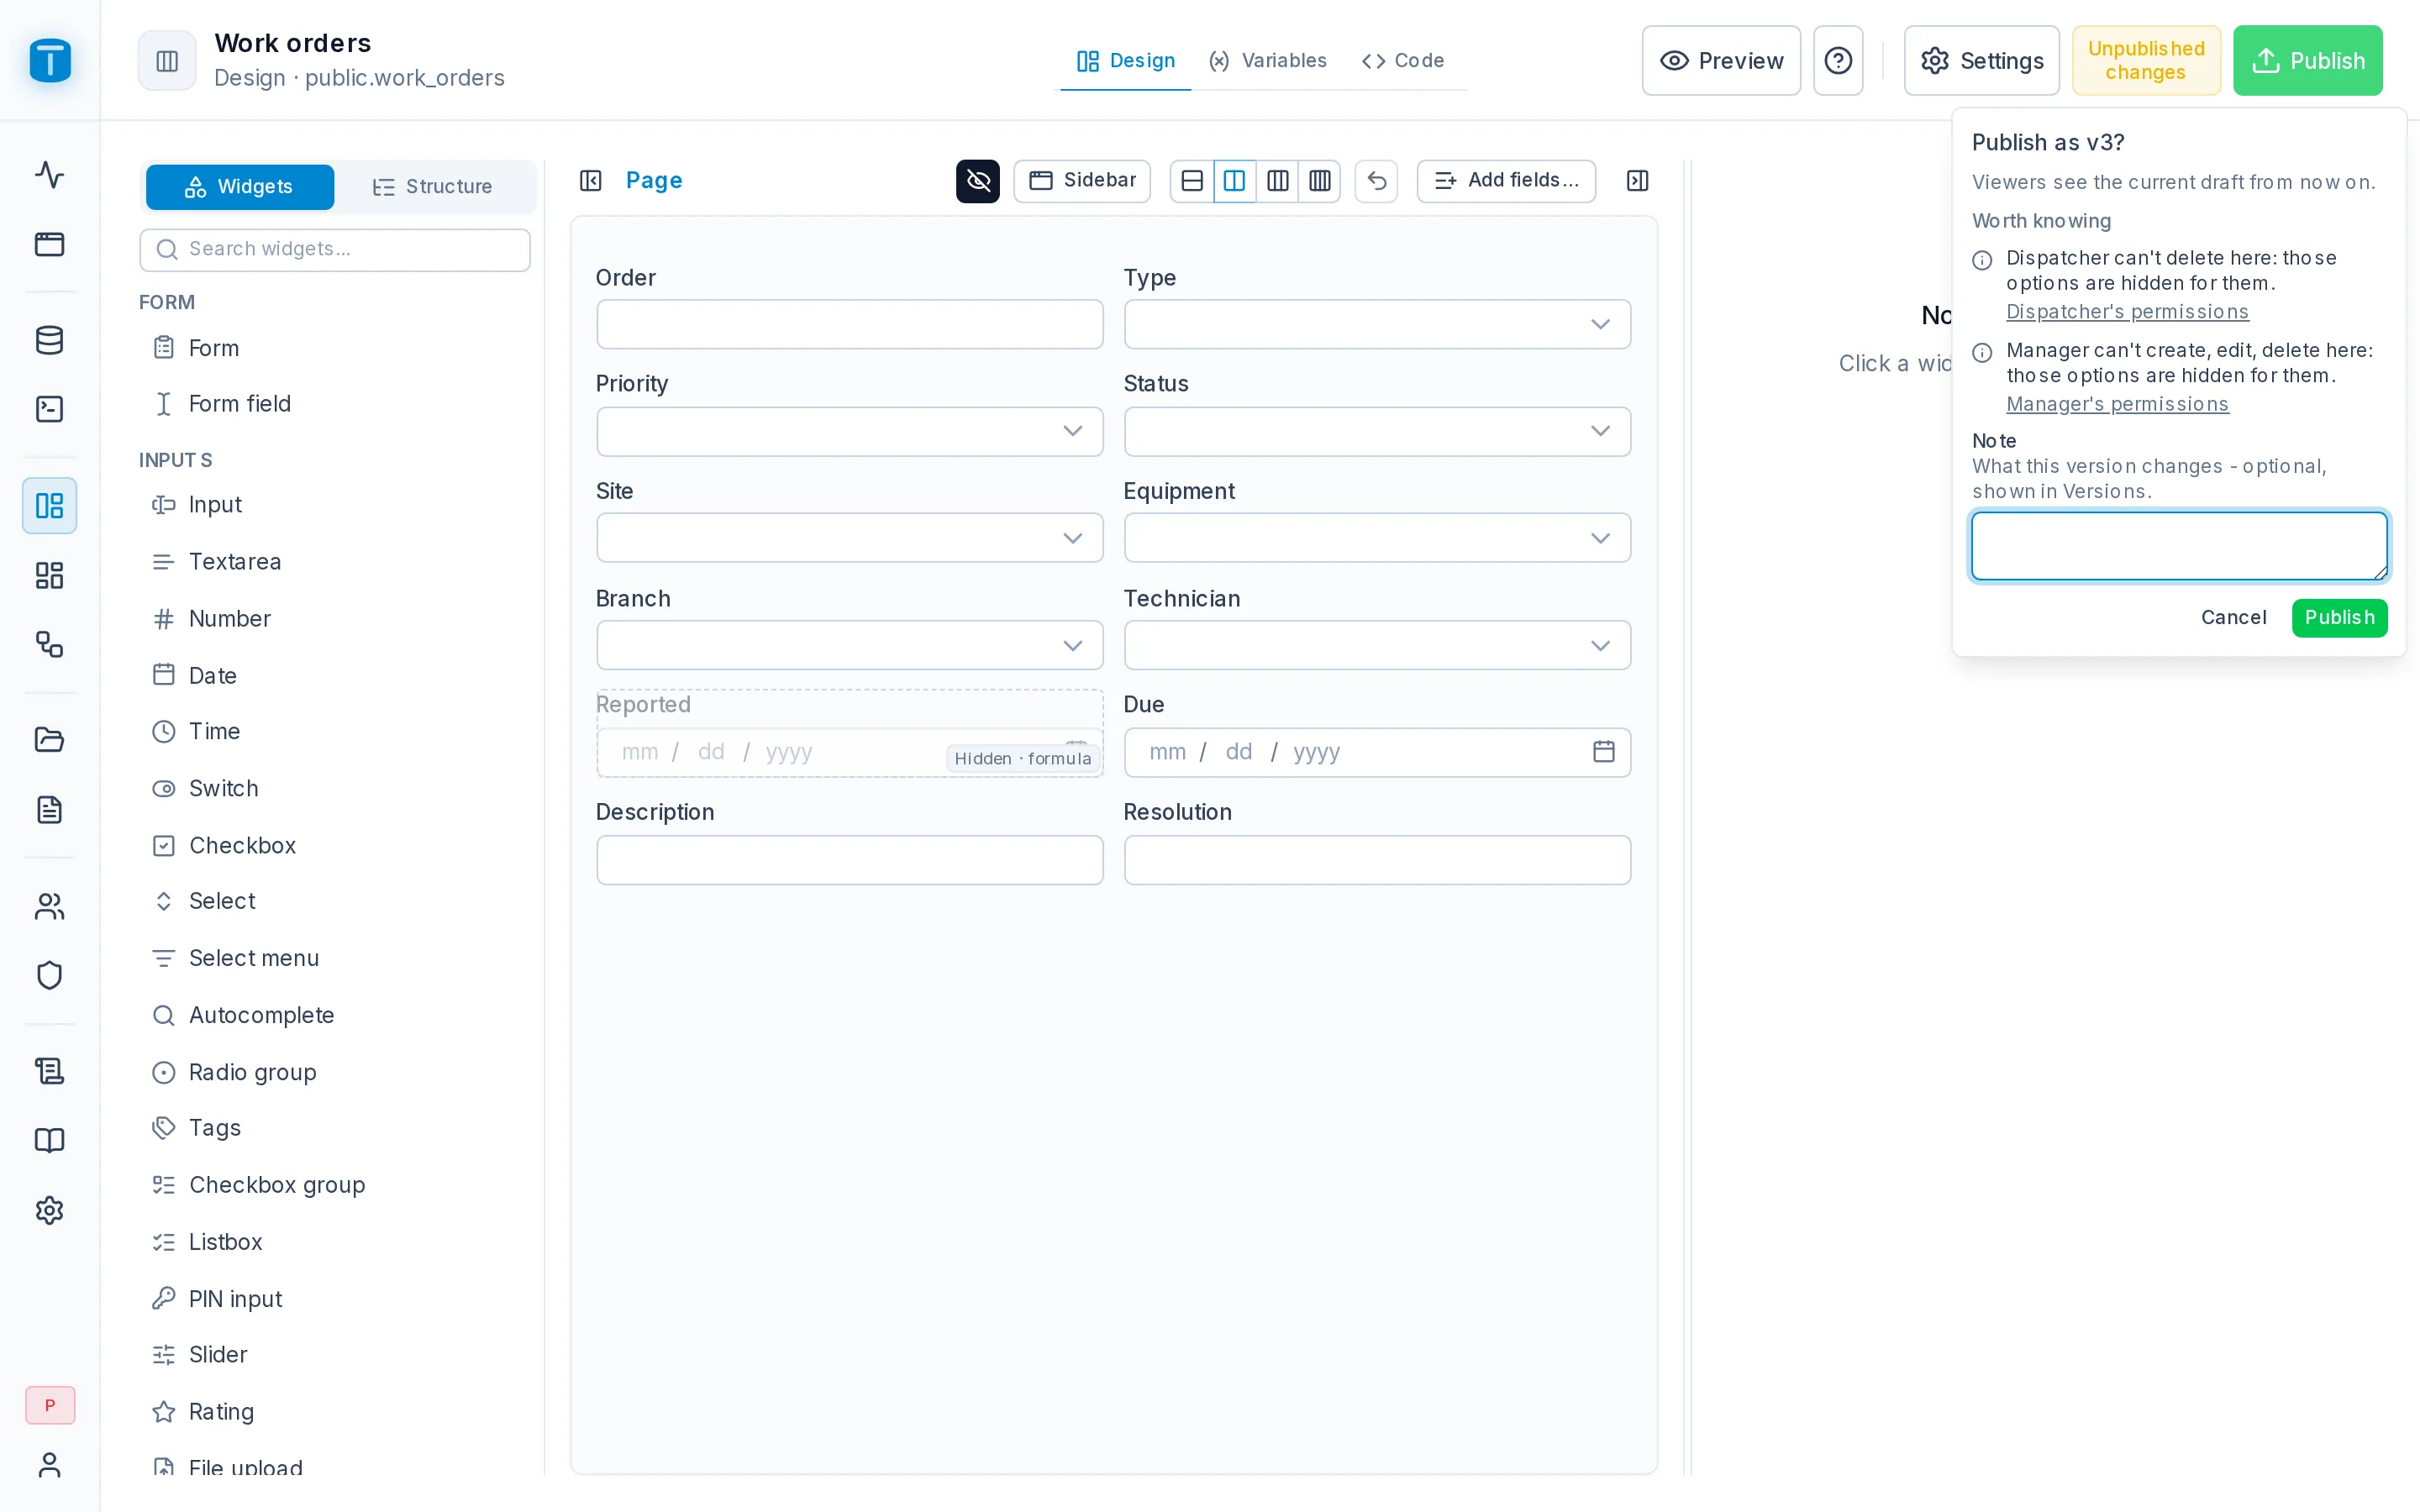Open the book docs icon in sidebar
The width and height of the screenshot is (2420, 1512).
click(x=50, y=1140)
